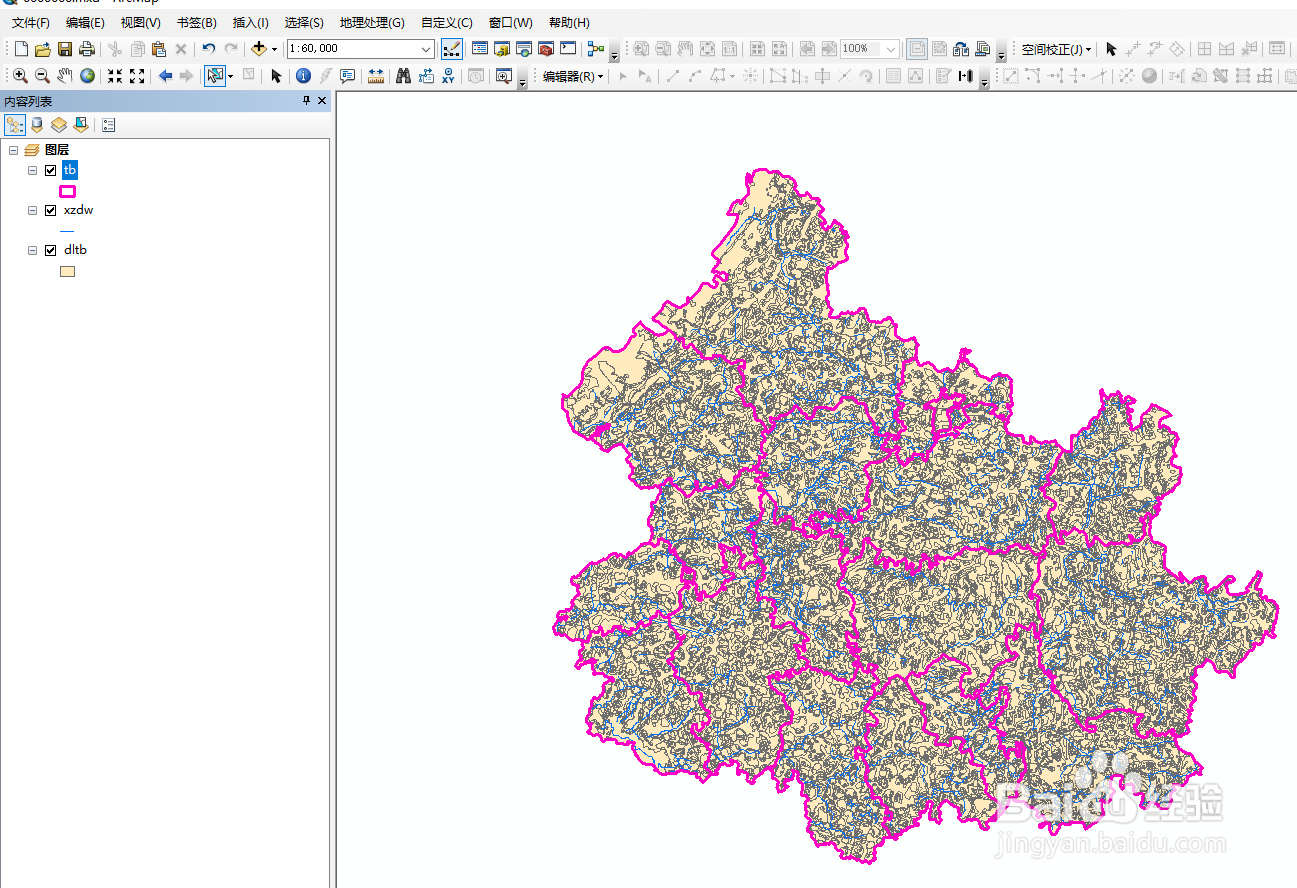Collapse the xzdw layer legend

pos(33,210)
